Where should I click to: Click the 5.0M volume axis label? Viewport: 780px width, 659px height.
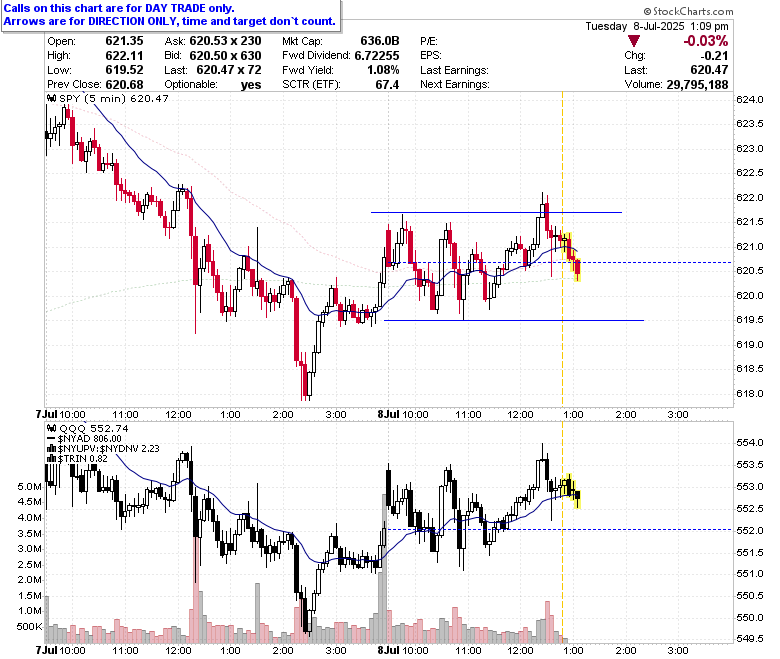(29, 486)
